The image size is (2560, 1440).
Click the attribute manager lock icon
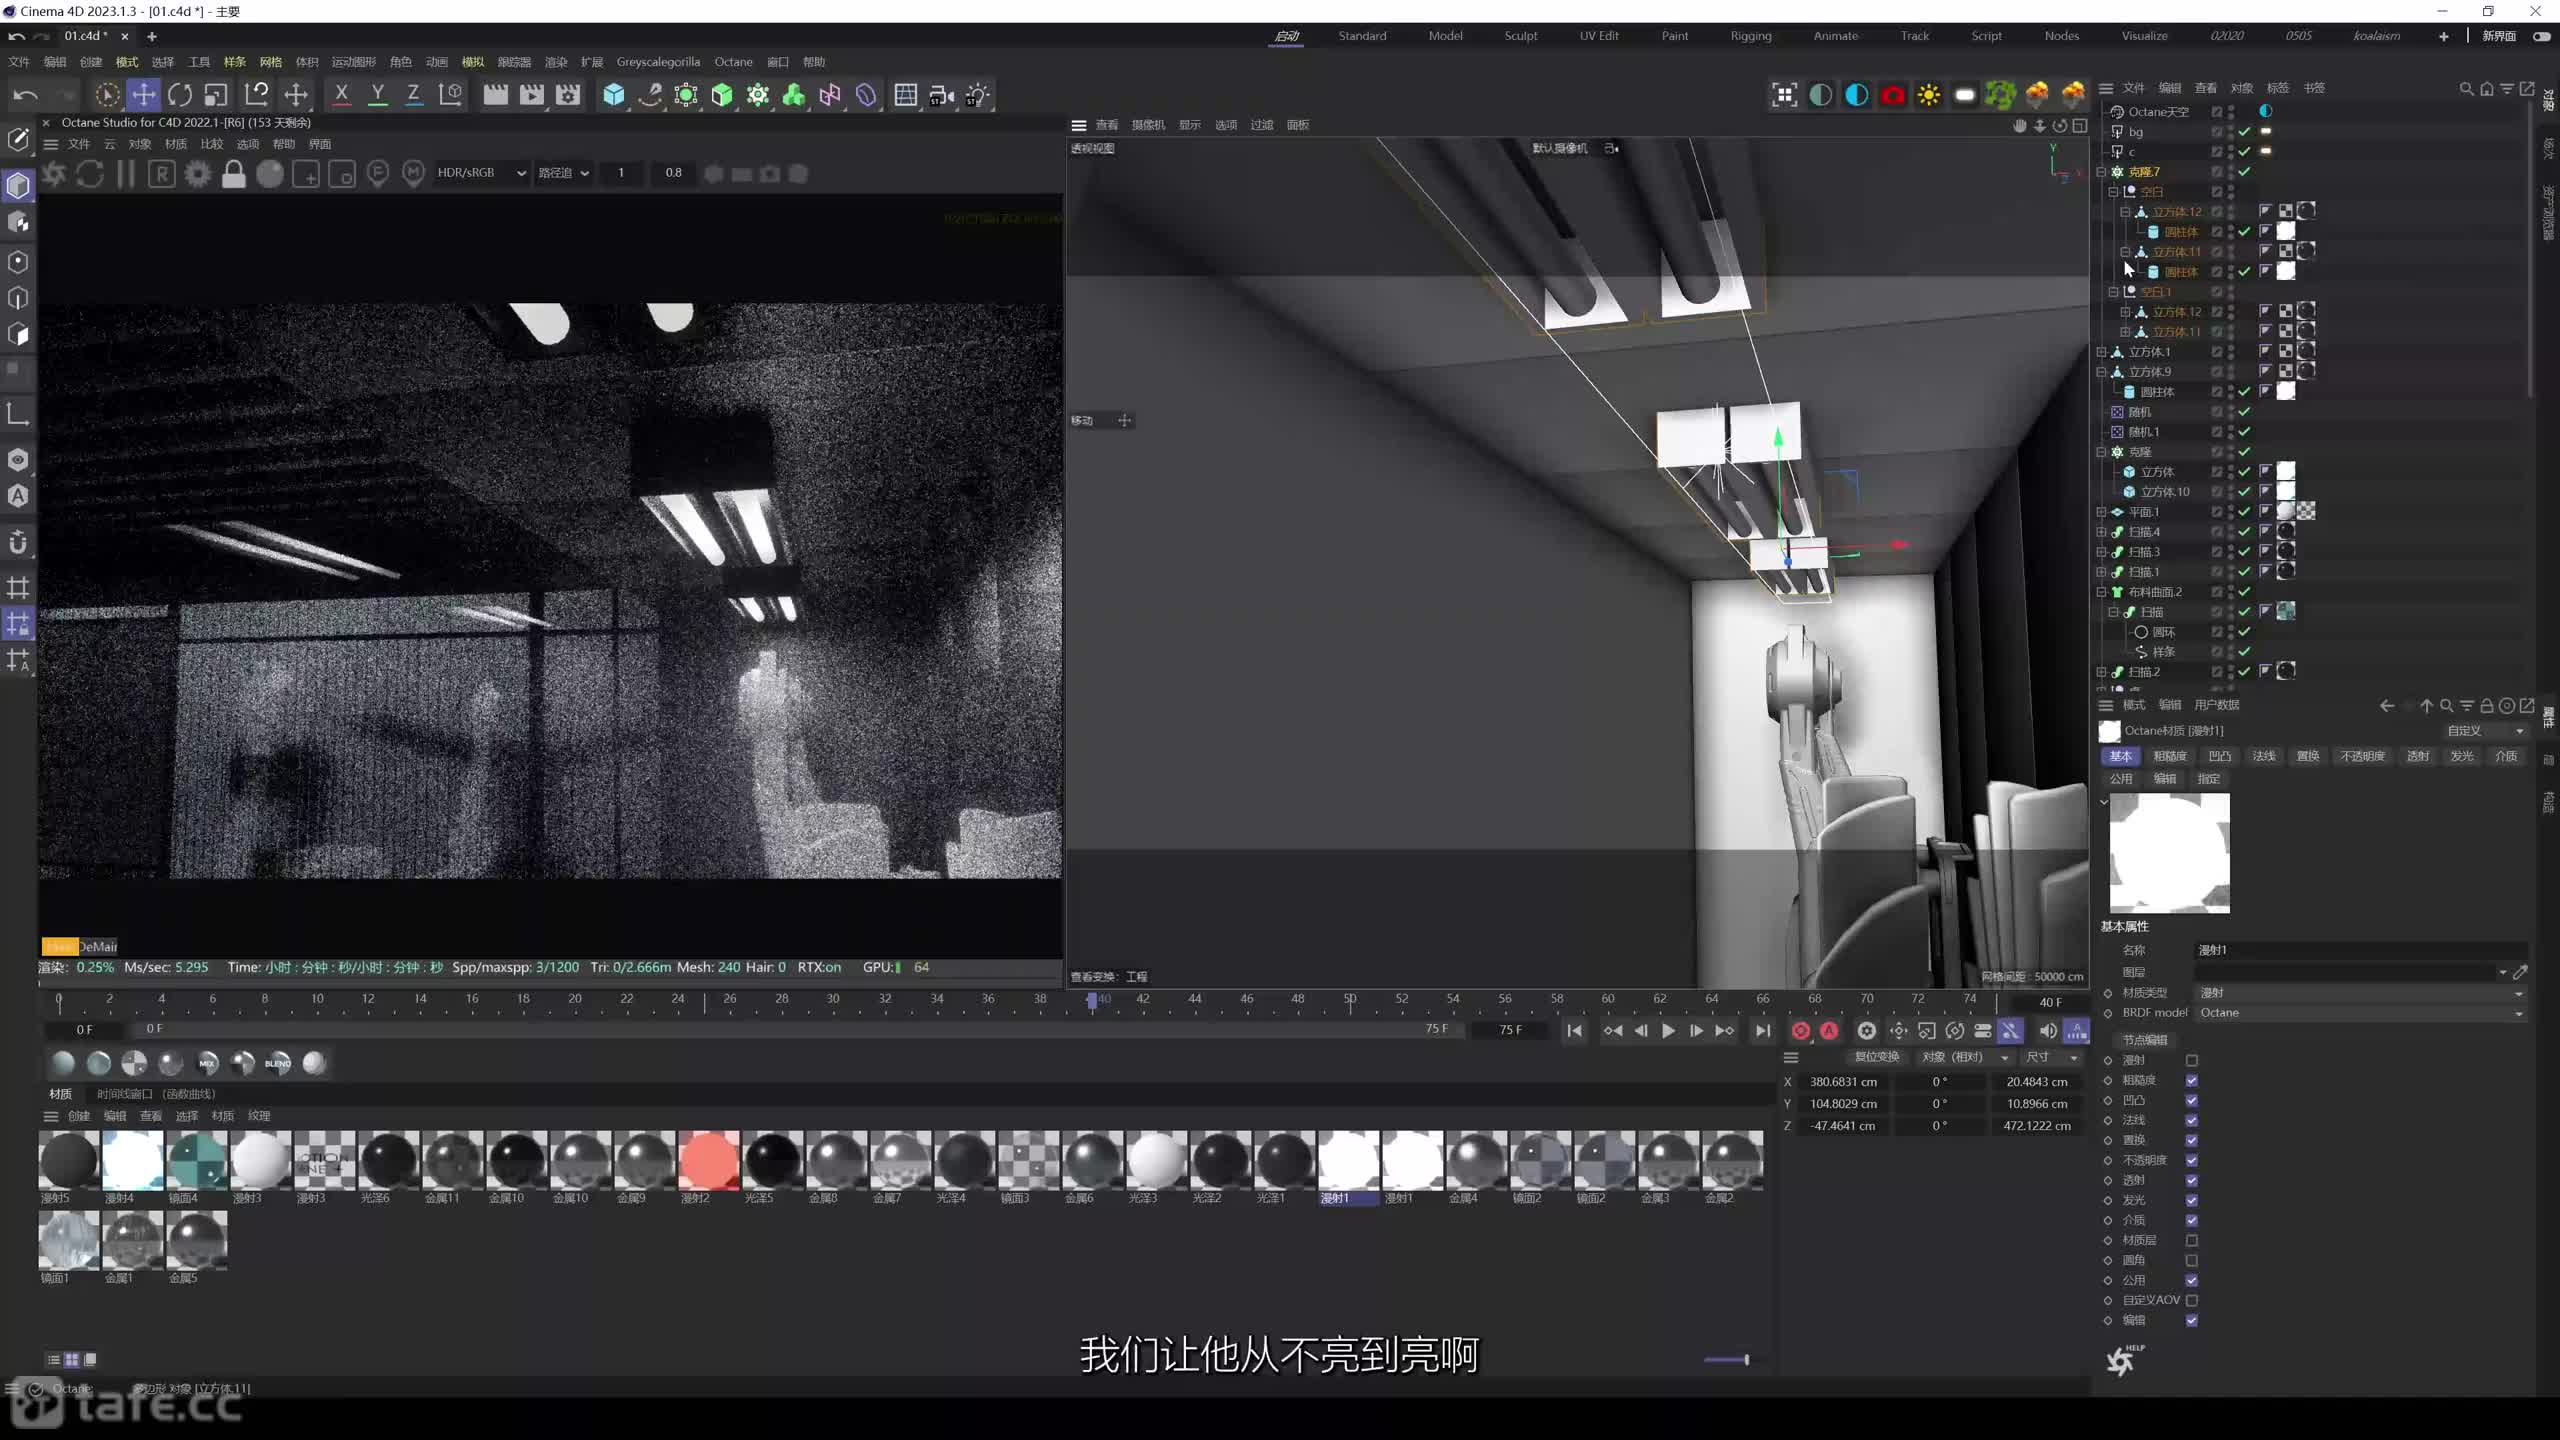2486,706
